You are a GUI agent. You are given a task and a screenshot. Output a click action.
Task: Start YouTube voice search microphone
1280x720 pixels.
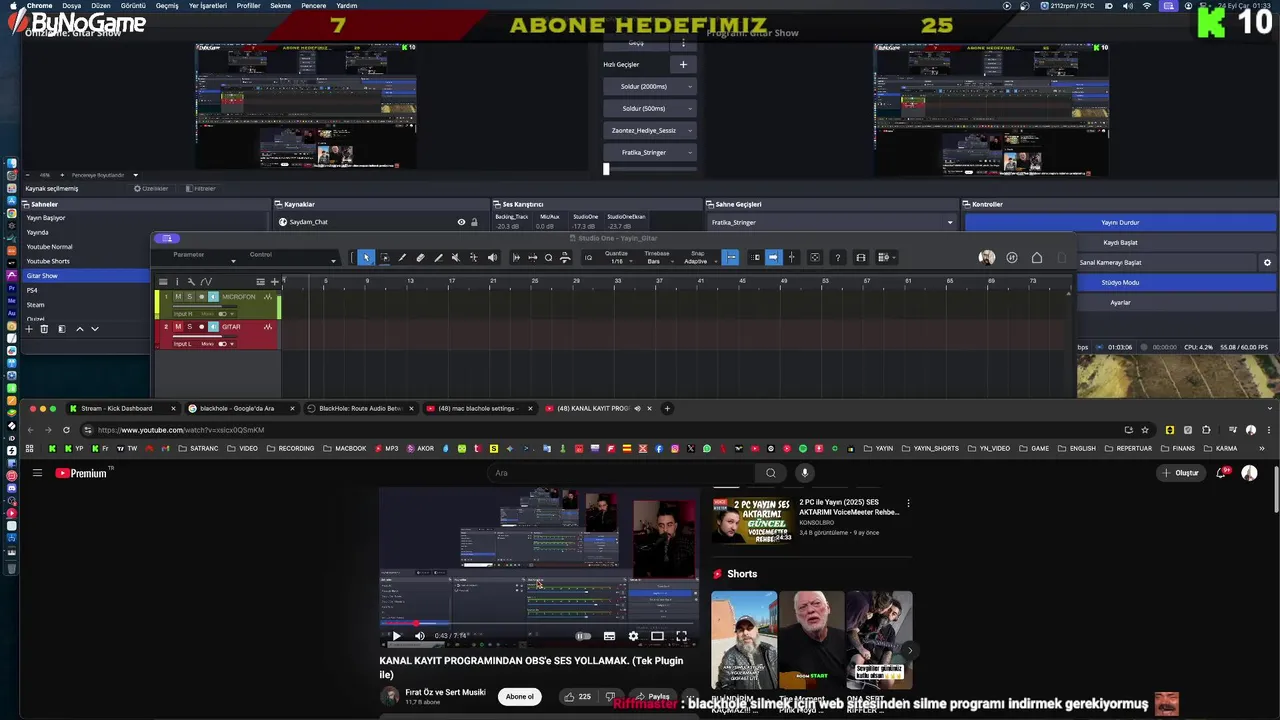coord(804,473)
